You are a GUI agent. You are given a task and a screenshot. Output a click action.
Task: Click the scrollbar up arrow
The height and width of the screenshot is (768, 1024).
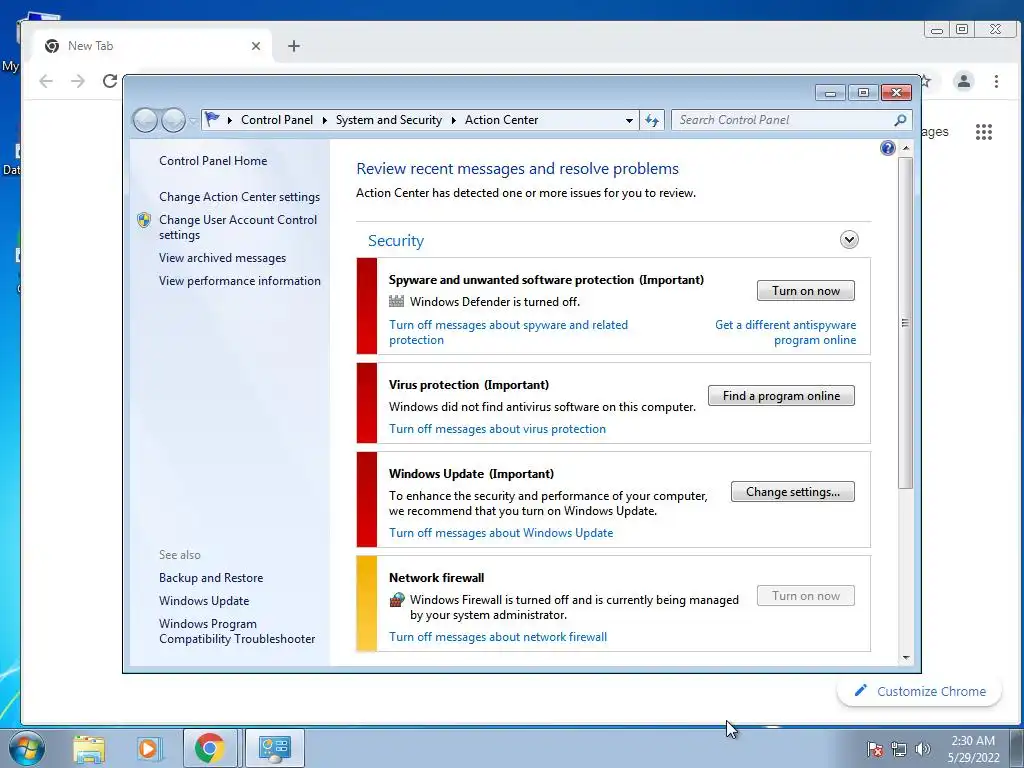click(x=905, y=148)
